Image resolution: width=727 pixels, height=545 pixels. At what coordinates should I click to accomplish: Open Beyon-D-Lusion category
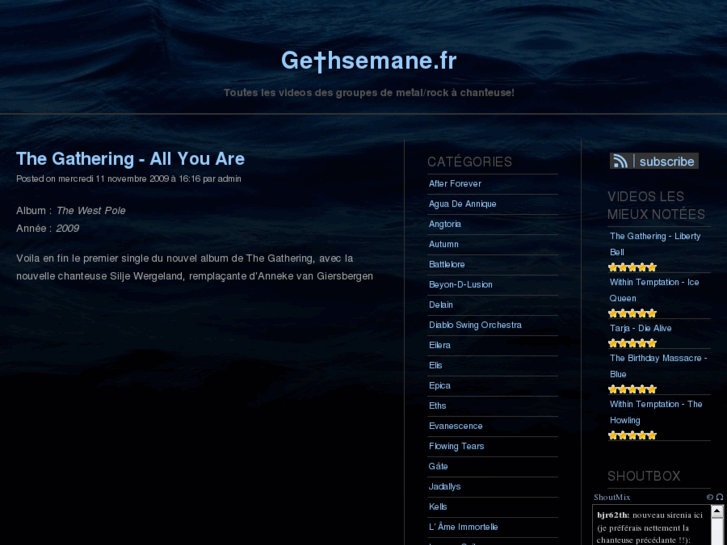click(460, 284)
